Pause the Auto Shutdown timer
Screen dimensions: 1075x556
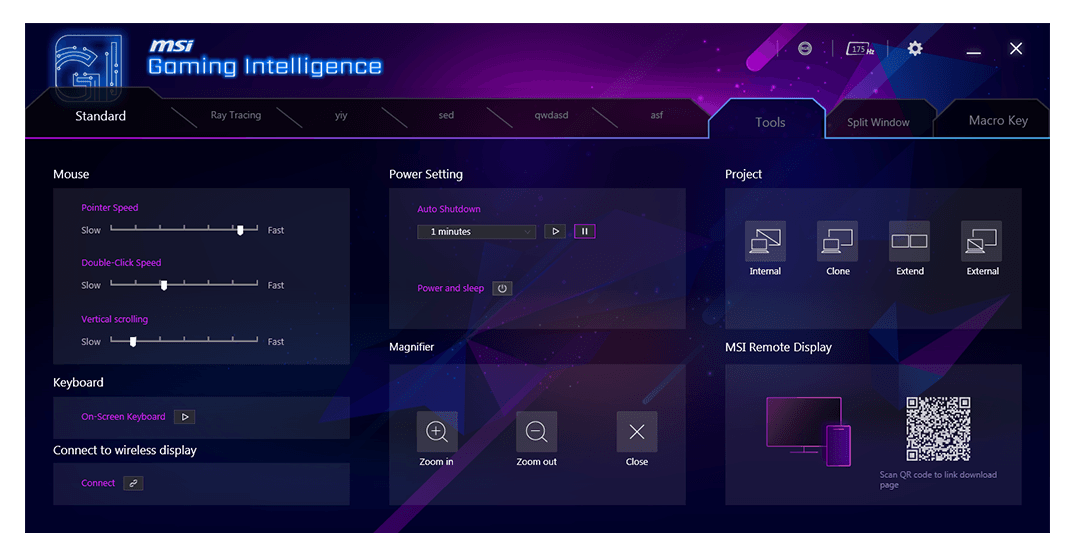click(x=585, y=231)
